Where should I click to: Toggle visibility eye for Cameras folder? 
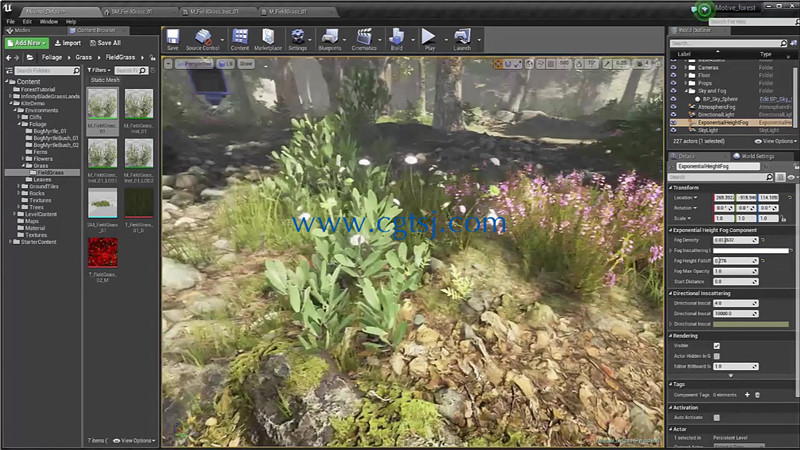pyautogui.click(x=673, y=67)
